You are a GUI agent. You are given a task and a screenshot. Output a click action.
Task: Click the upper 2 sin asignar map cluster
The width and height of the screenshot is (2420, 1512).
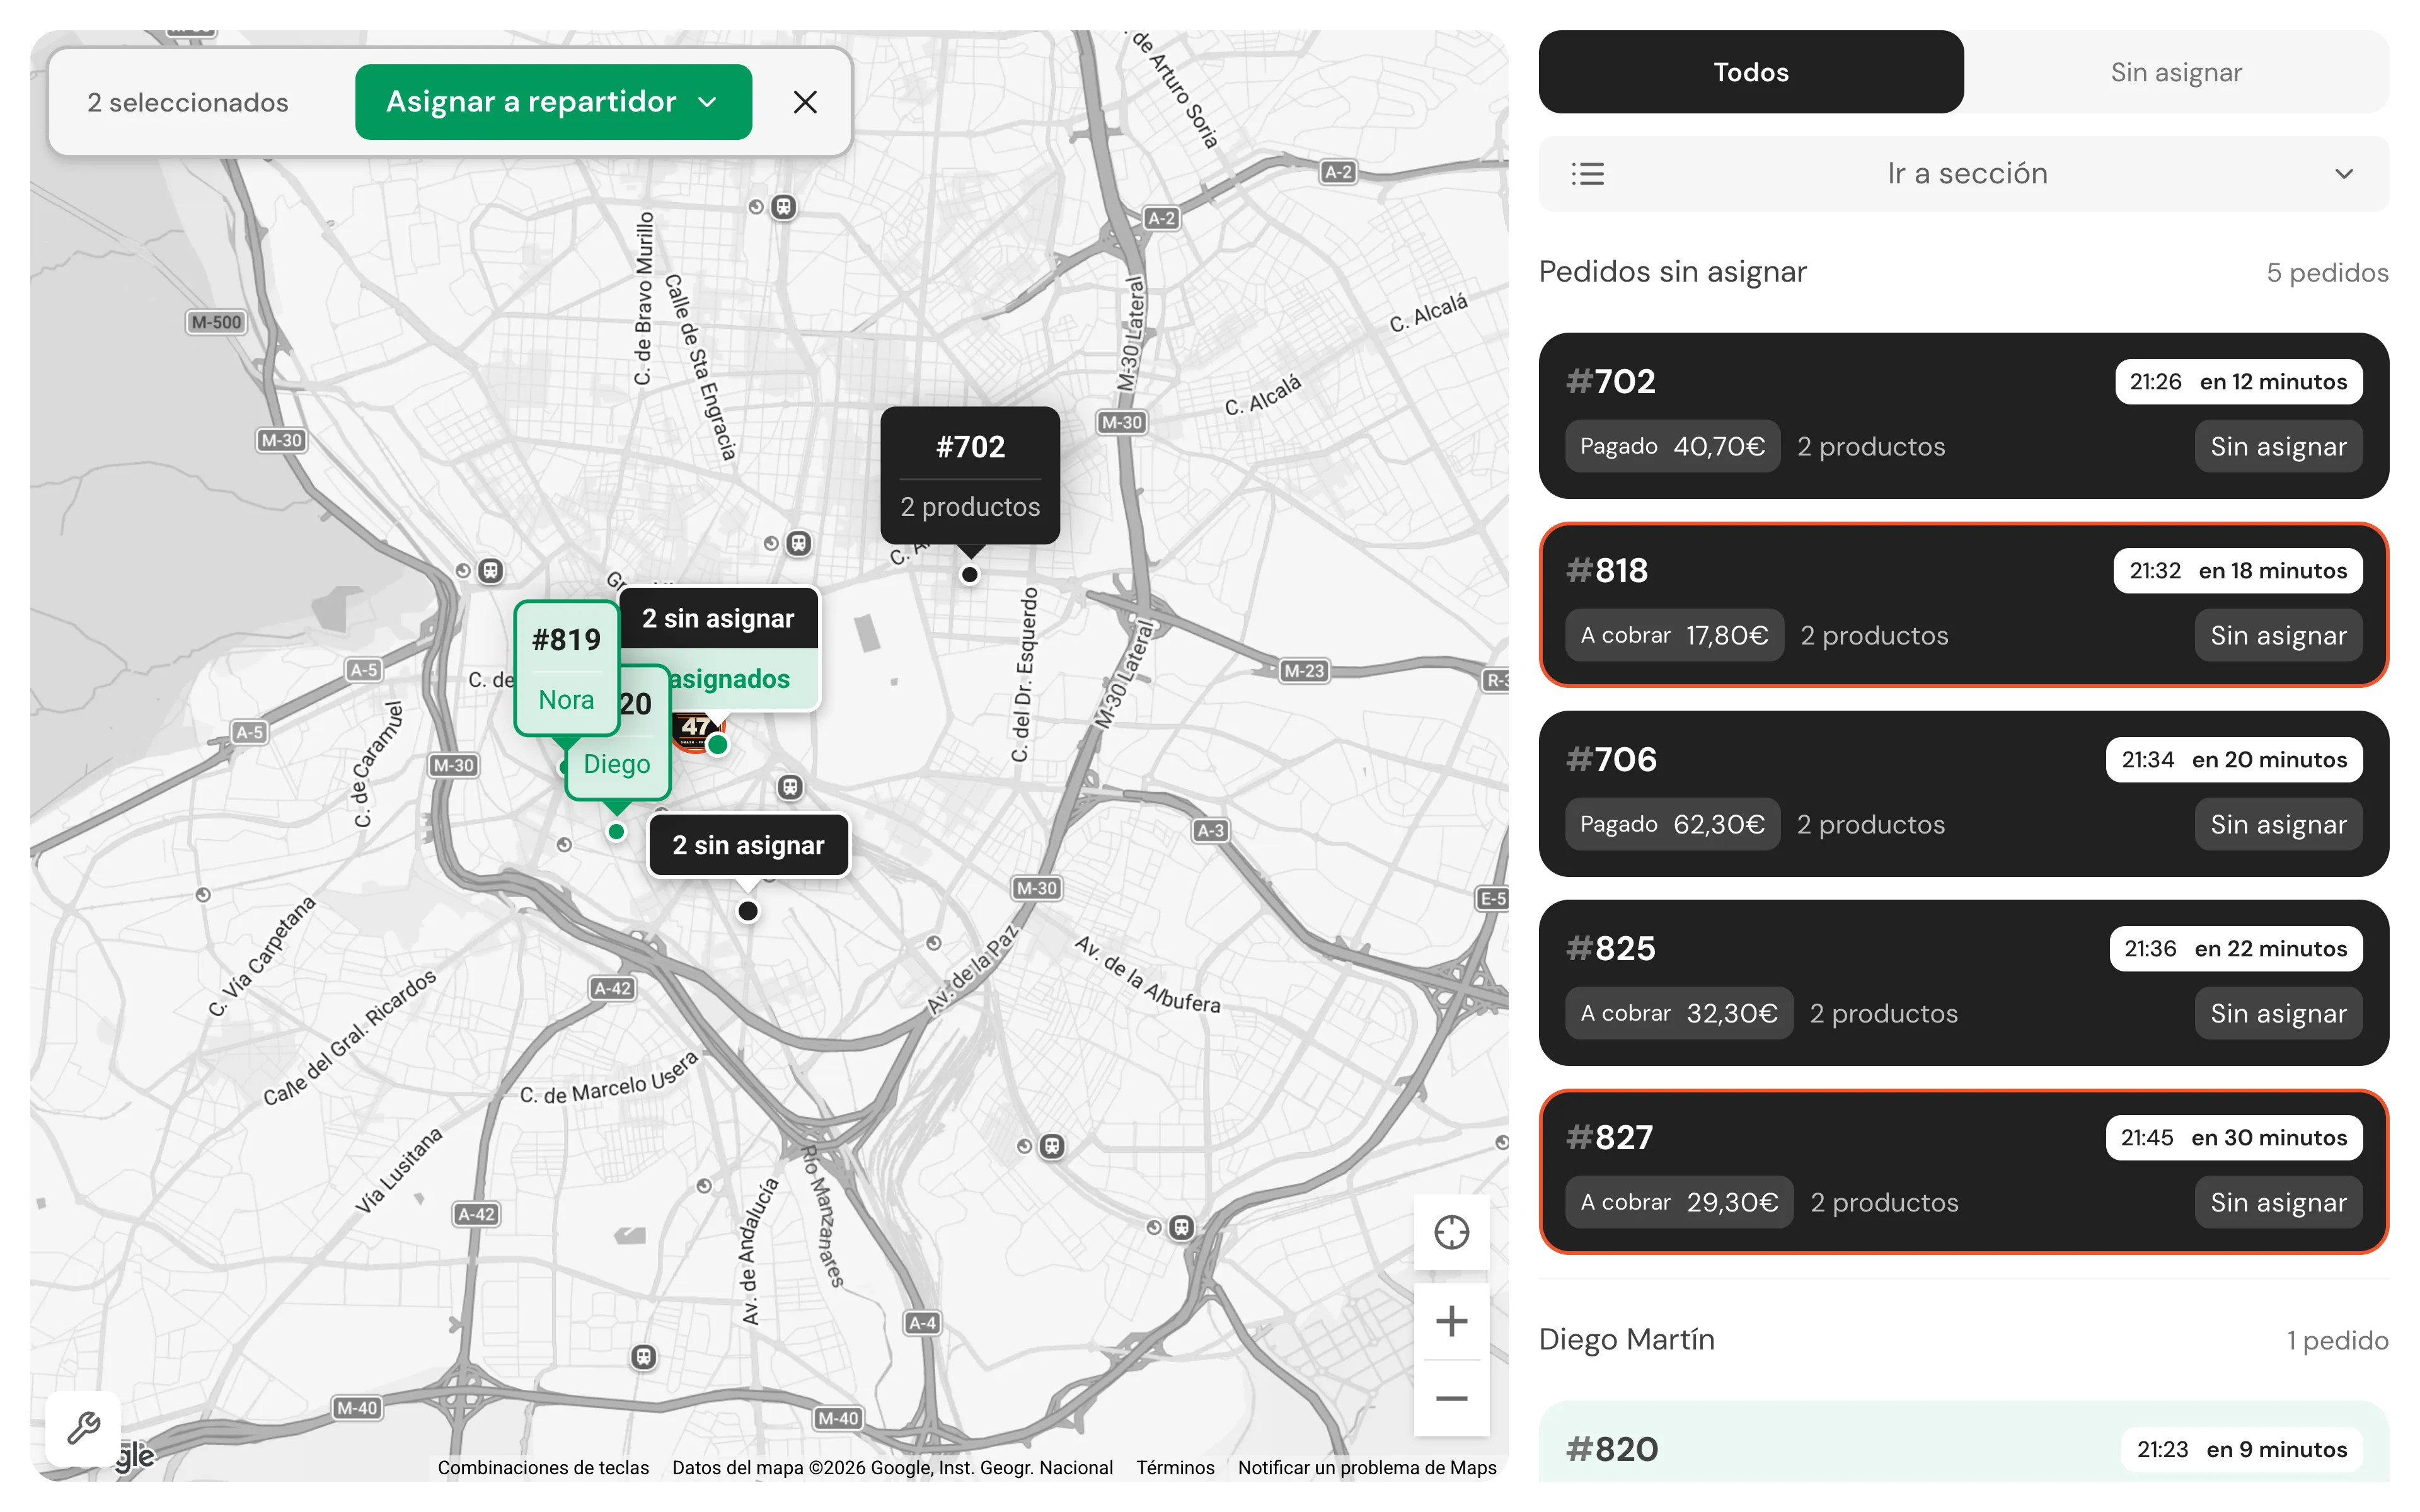pyautogui.click(x=718, y=618)
